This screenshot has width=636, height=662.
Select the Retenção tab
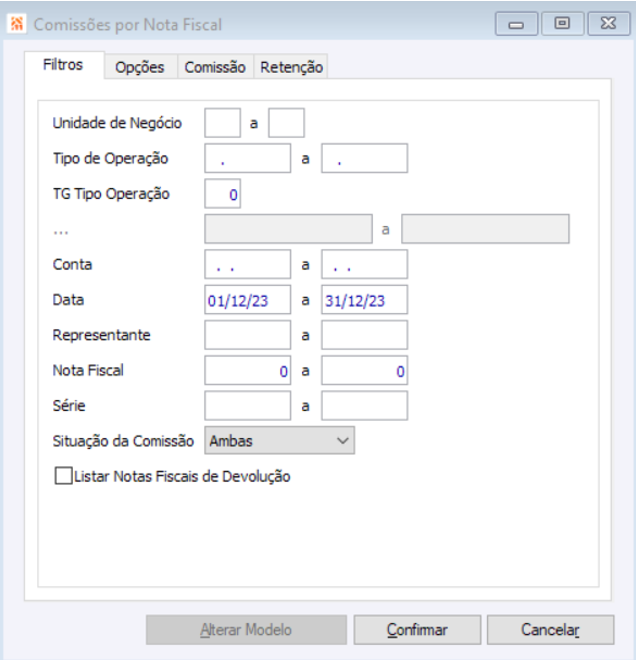[x=291, y=67]
